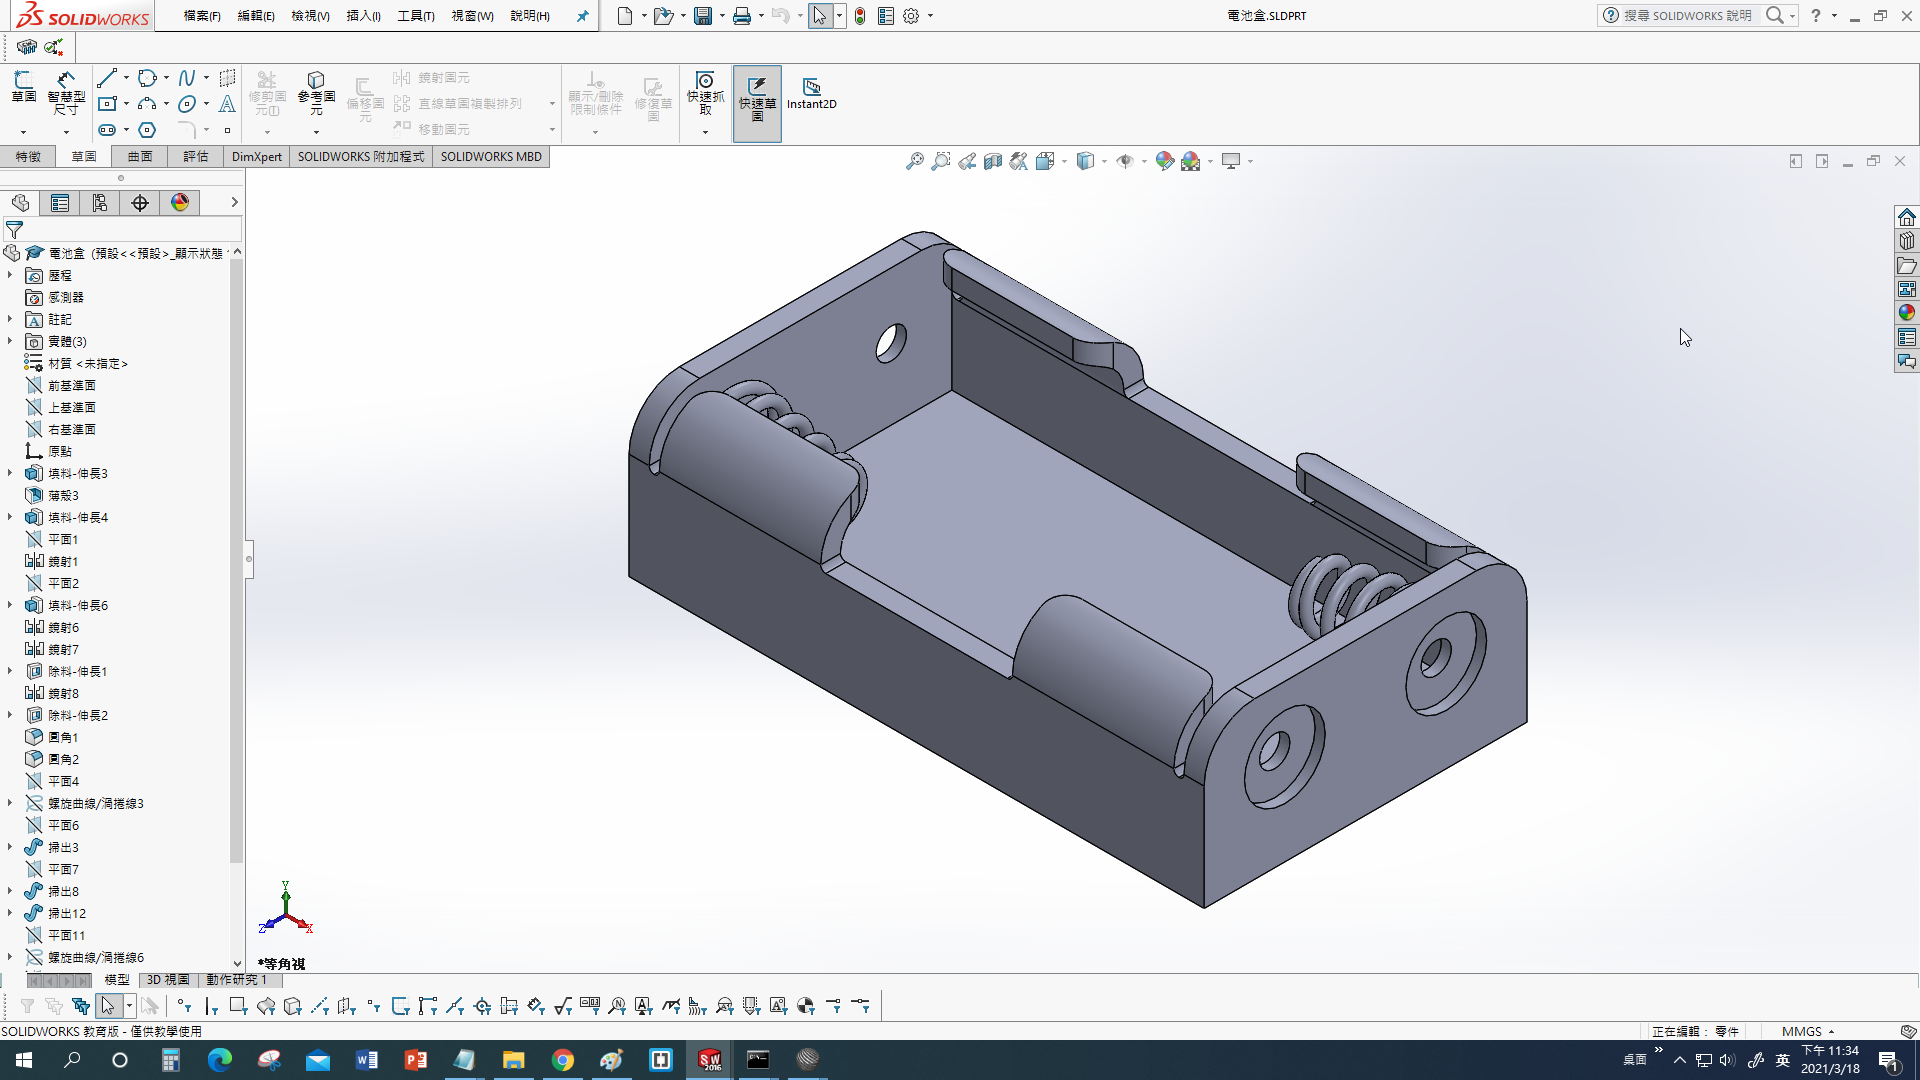Open the MMGS unit system dropdown
Image resolution: width=1920 pixels, height=1080 pixels.
[1807, 1031]
